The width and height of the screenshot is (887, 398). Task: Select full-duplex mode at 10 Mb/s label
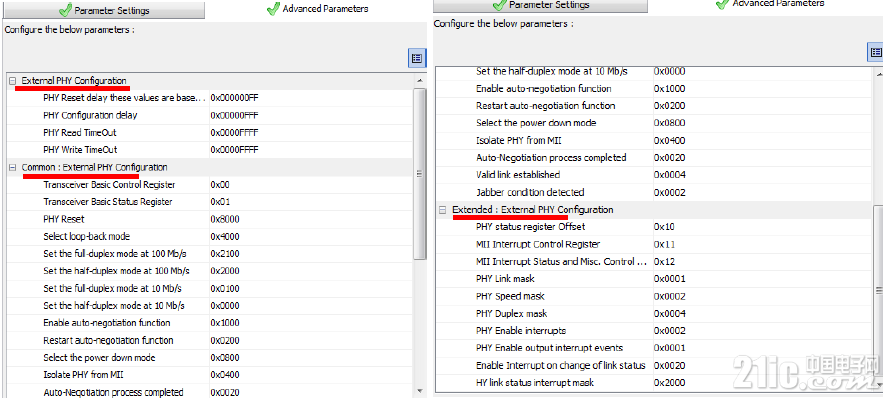click(113, 288)
